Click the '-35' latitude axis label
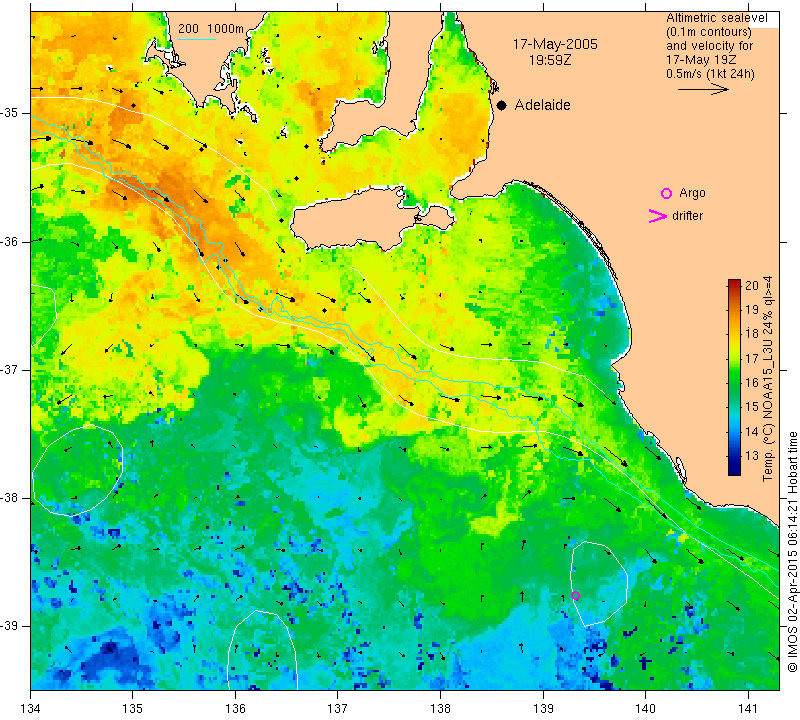The width and height of the screenshot is (800, 720). click(10, 113)
